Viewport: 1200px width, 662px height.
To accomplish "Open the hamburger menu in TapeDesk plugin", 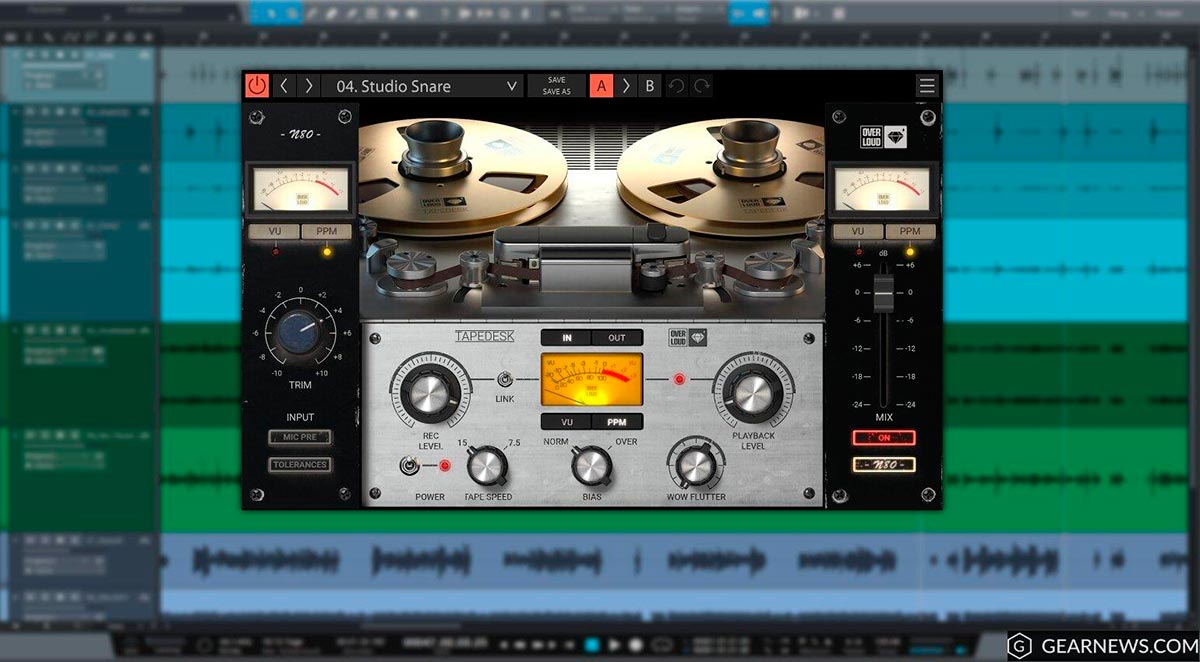I will [927, 86].
